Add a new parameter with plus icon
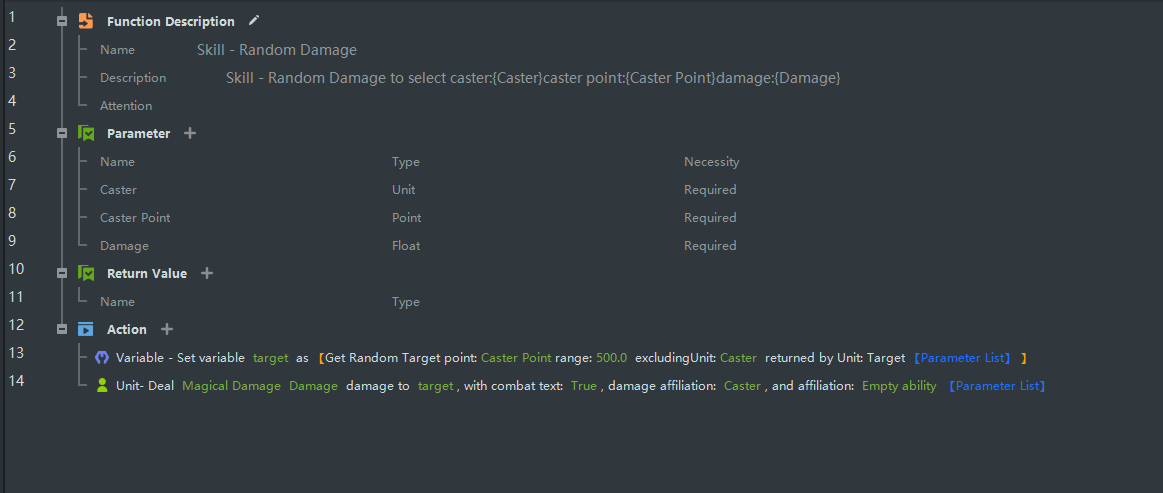The image size is (1163, 493). (x=190, y=133)
